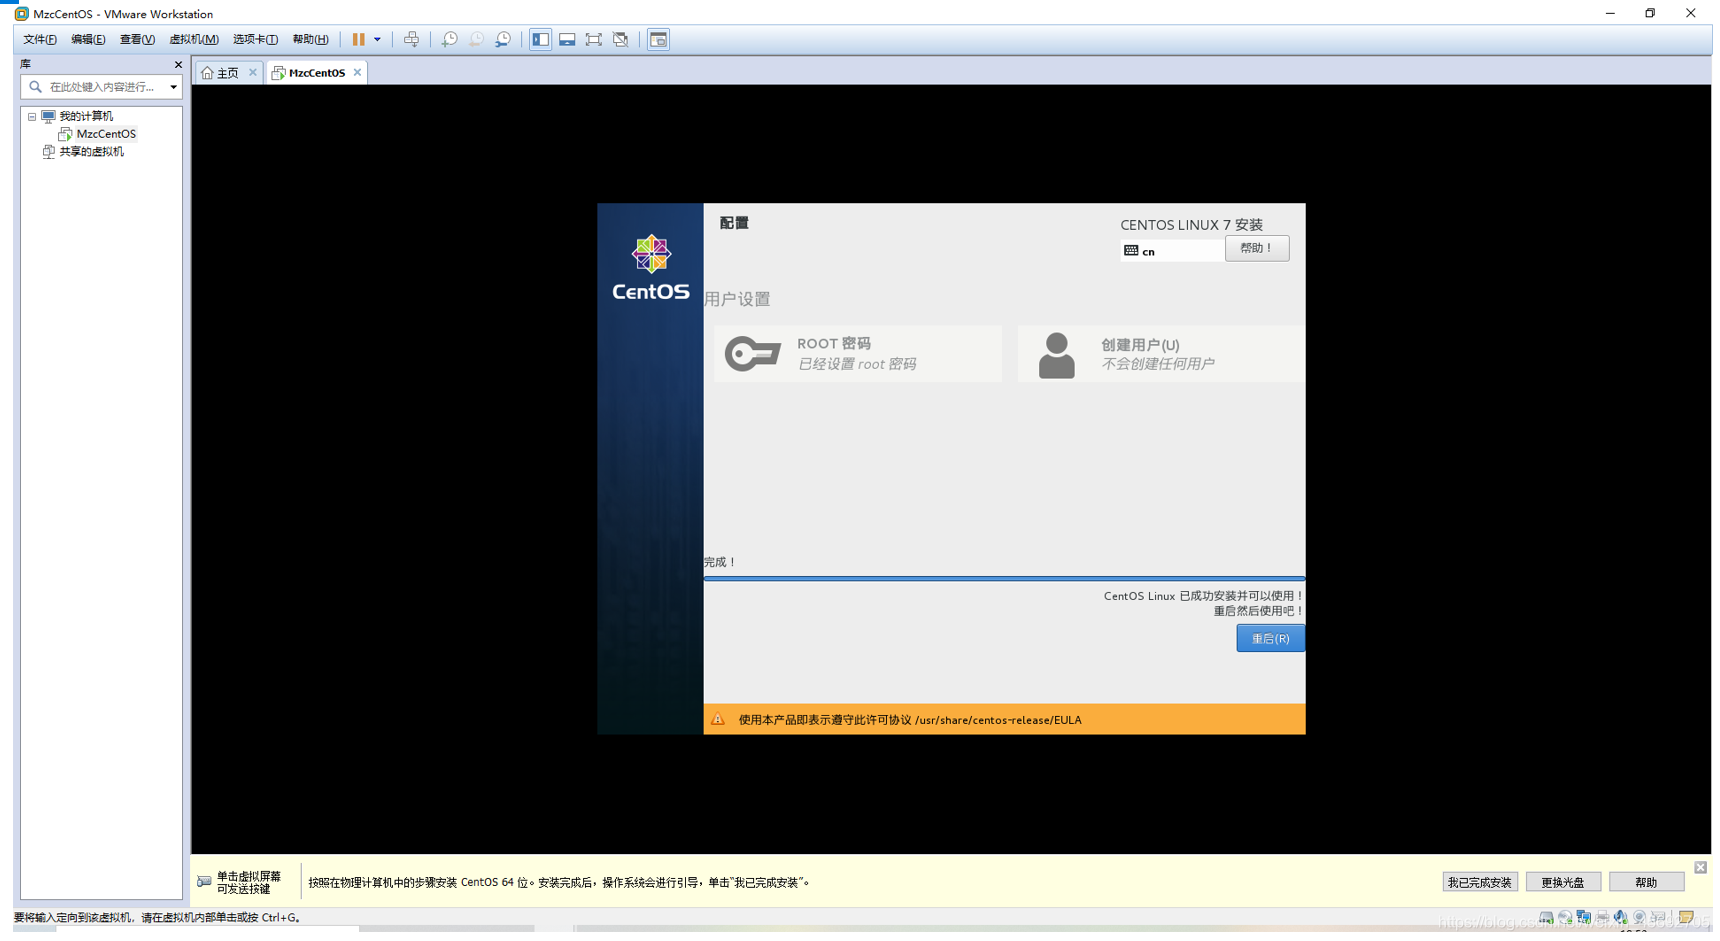Click the CD/DVD drive status icon
This screenshot has height=941, width=1720.
point(1565,917)
